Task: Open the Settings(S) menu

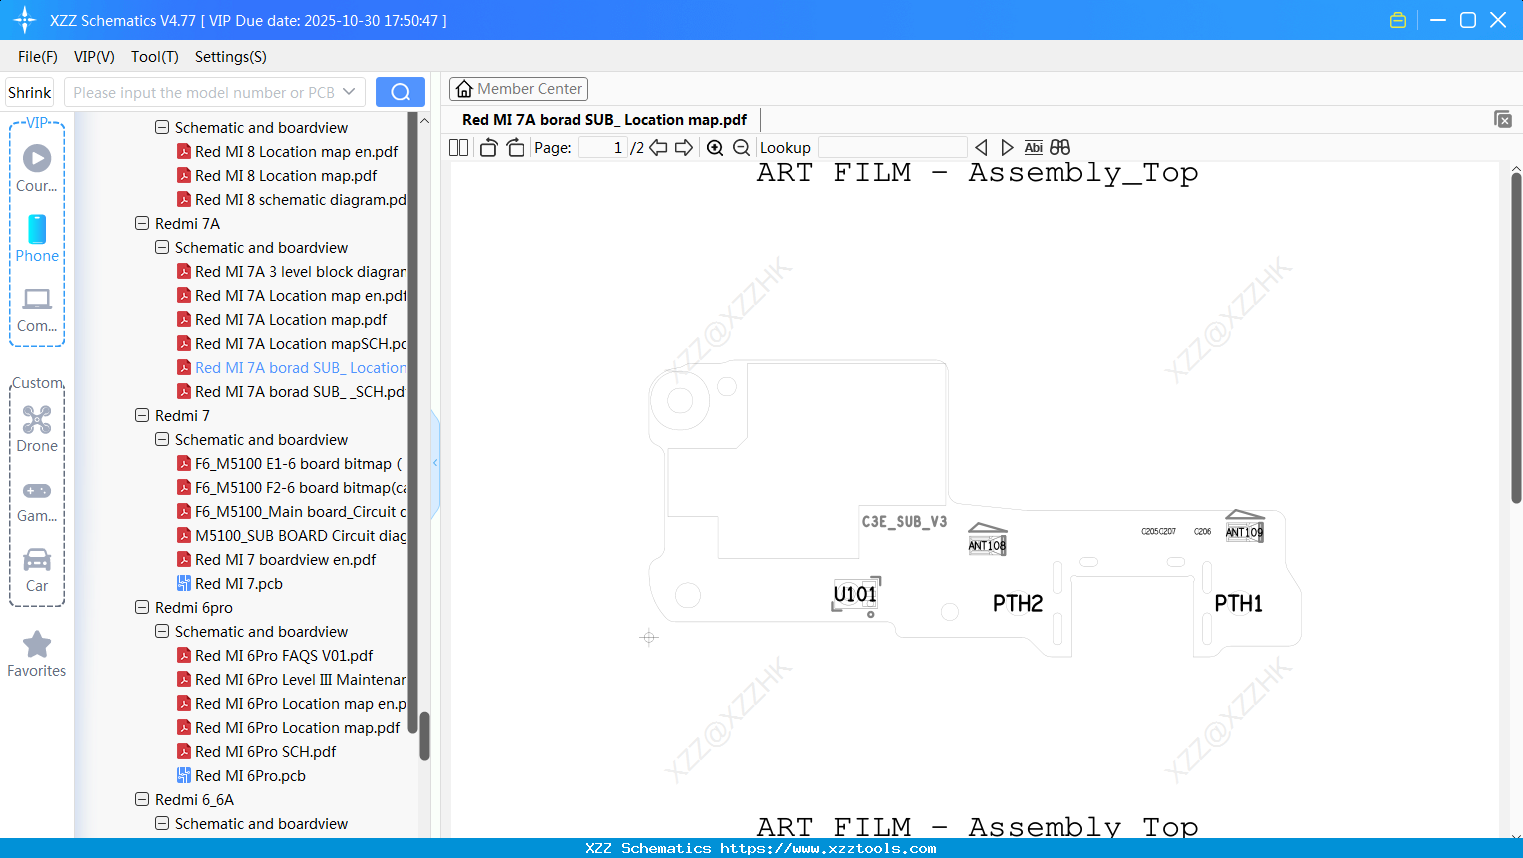Action: point(231,57)
